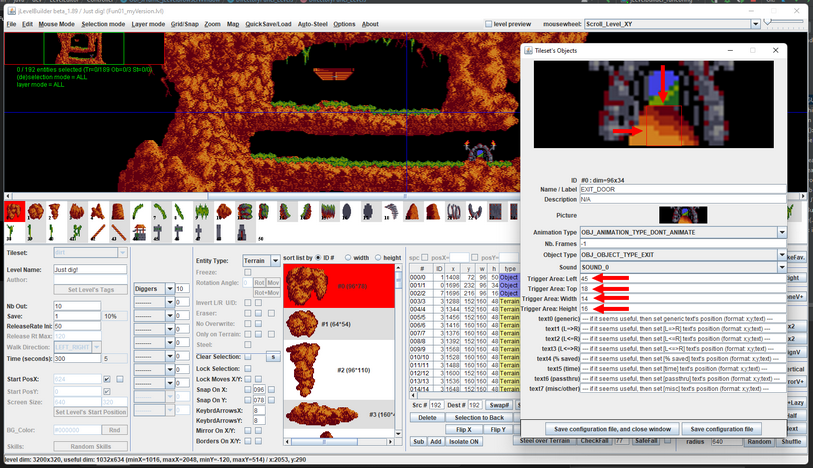813x468 pixels.
Task: Pick the diagonal wooden beam tile numbered 43
Action: 119,232
